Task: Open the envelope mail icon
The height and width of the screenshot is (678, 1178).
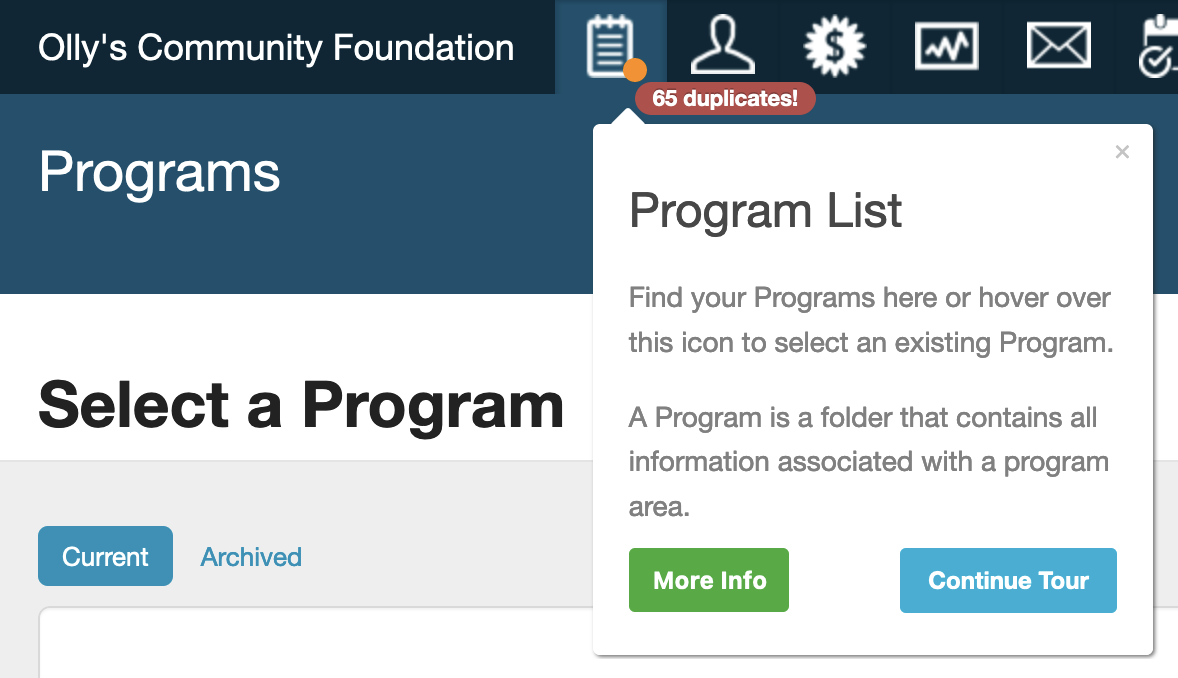Action: 1058,46
